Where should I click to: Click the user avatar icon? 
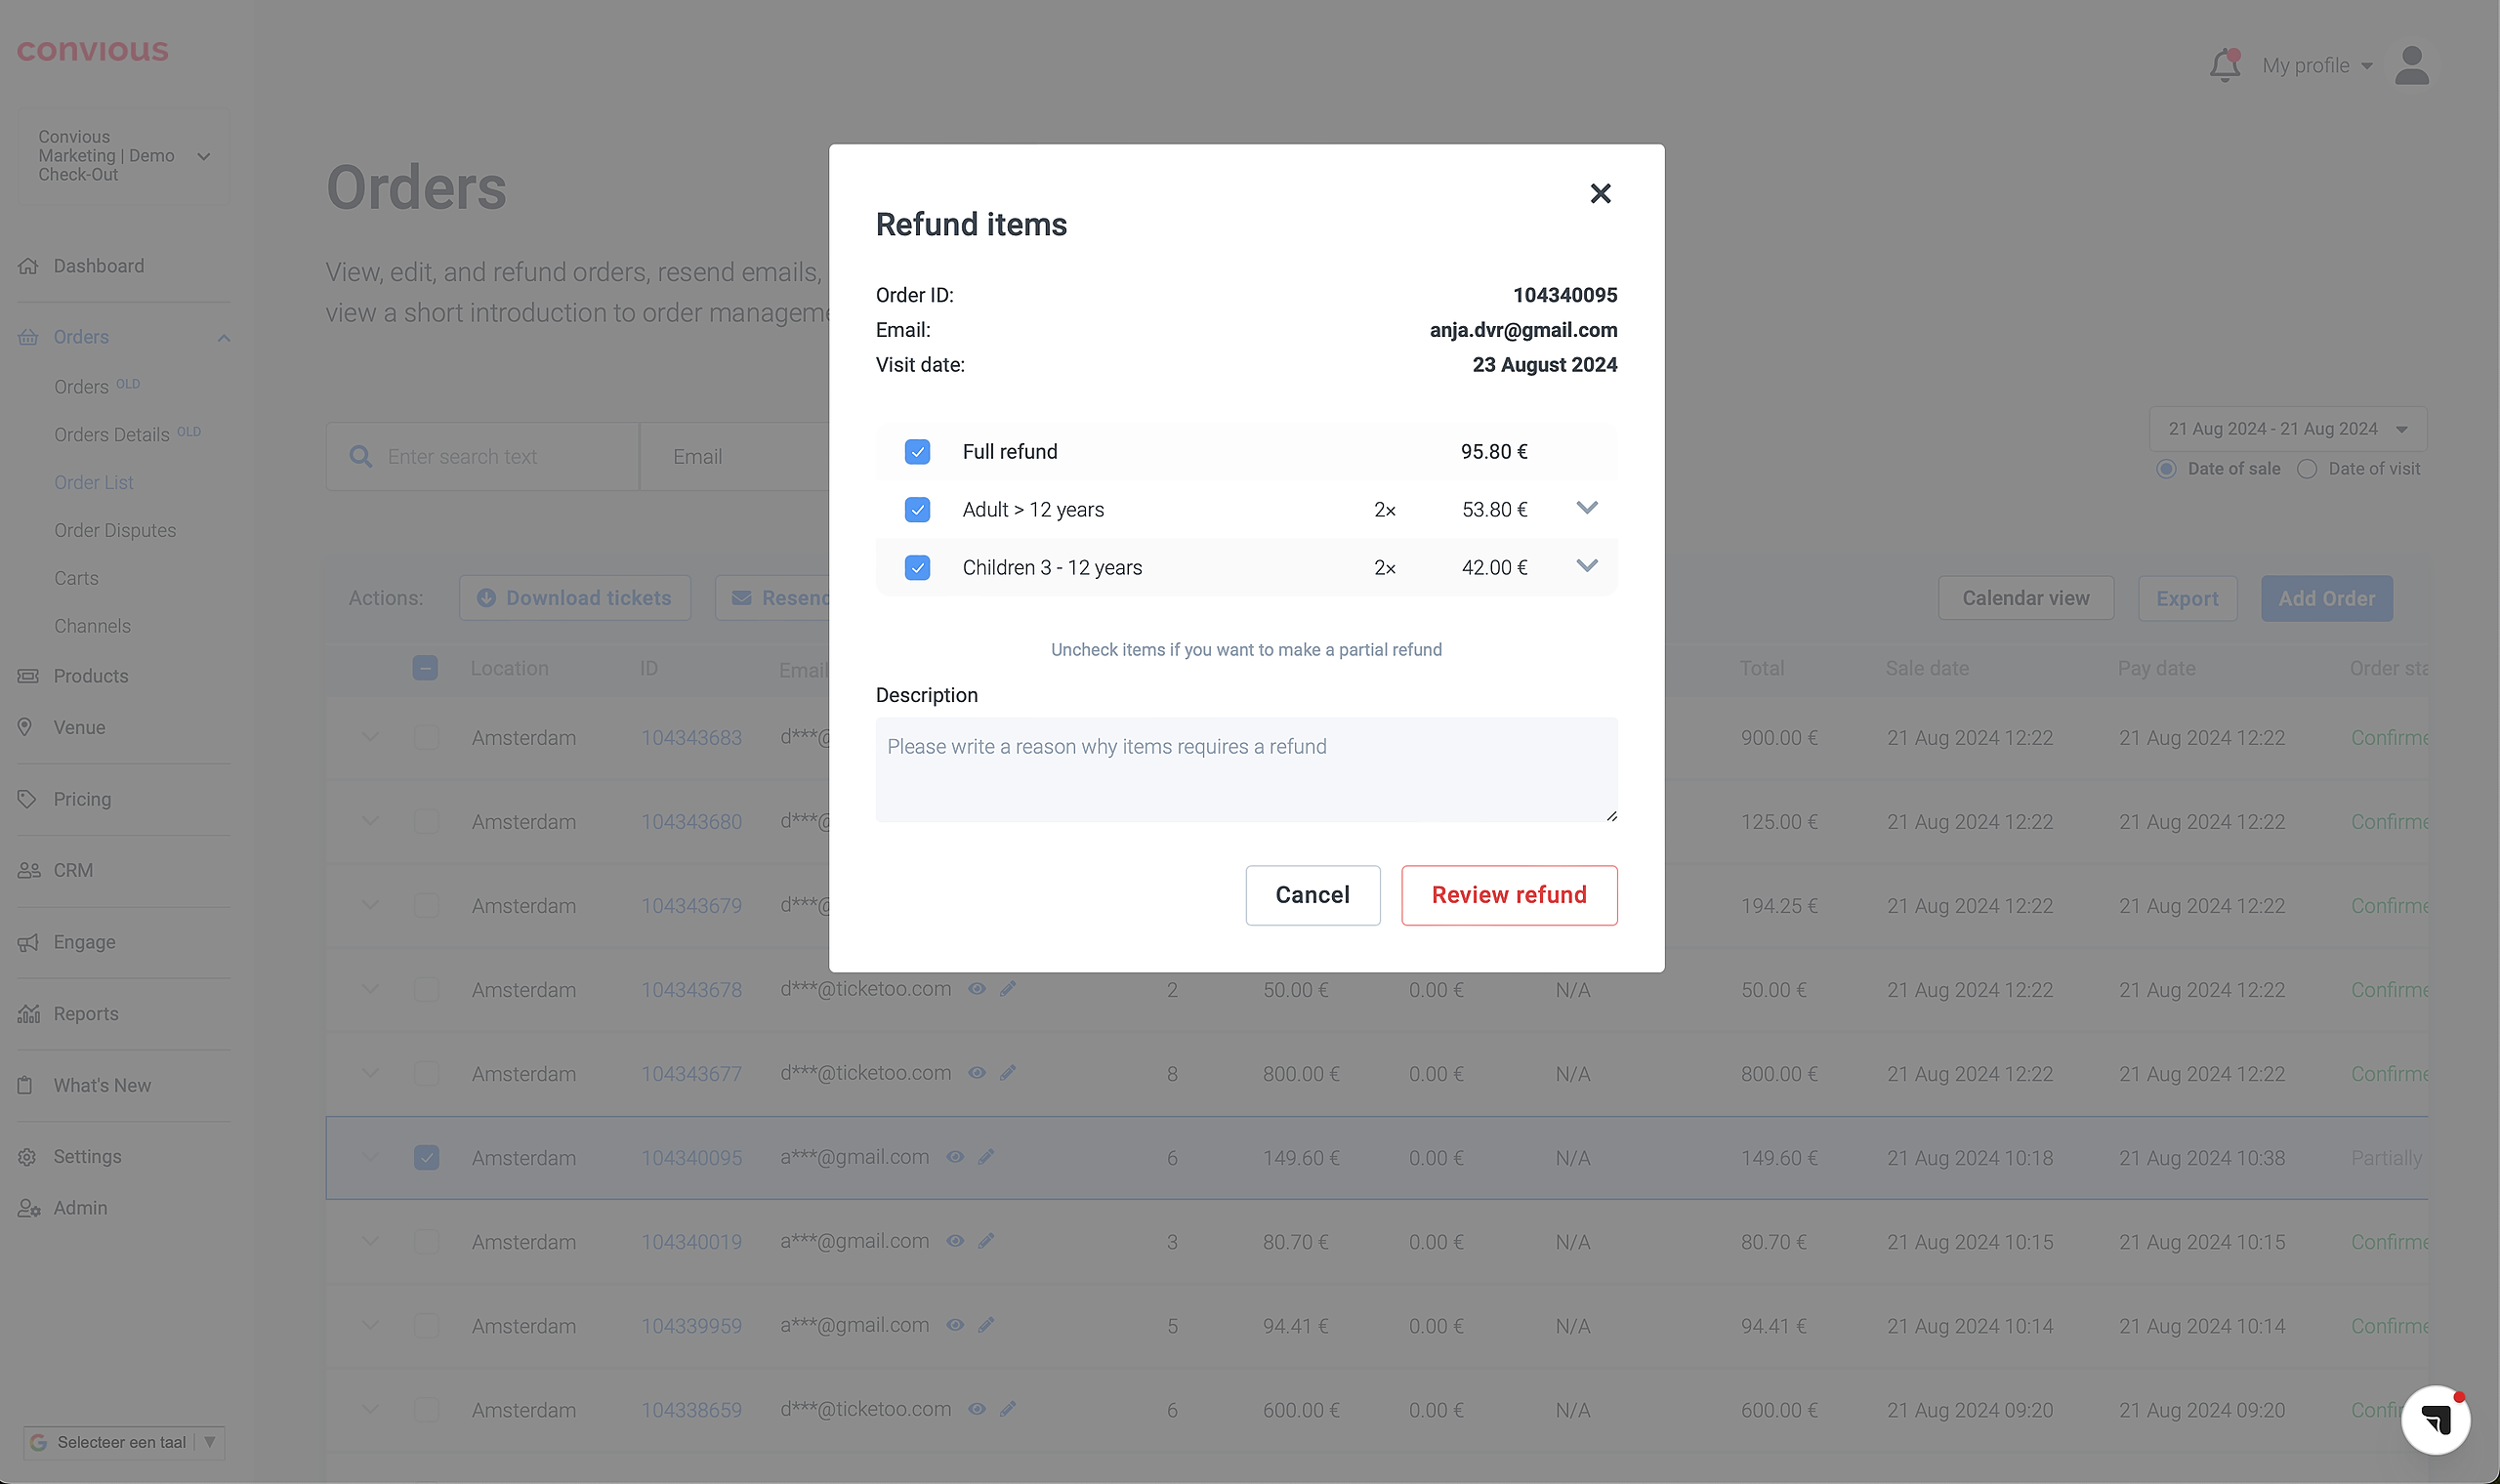tap(2411, 66)
